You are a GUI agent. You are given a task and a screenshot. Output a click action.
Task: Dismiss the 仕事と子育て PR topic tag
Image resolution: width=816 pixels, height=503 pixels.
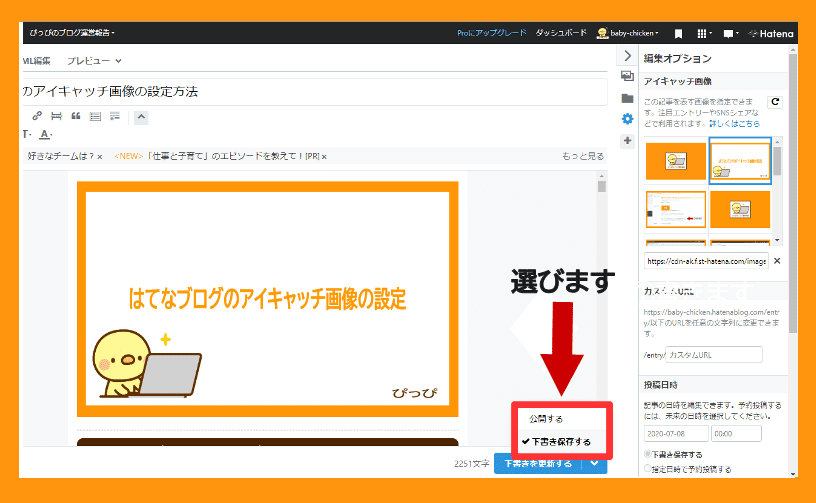tap(324, 157)
